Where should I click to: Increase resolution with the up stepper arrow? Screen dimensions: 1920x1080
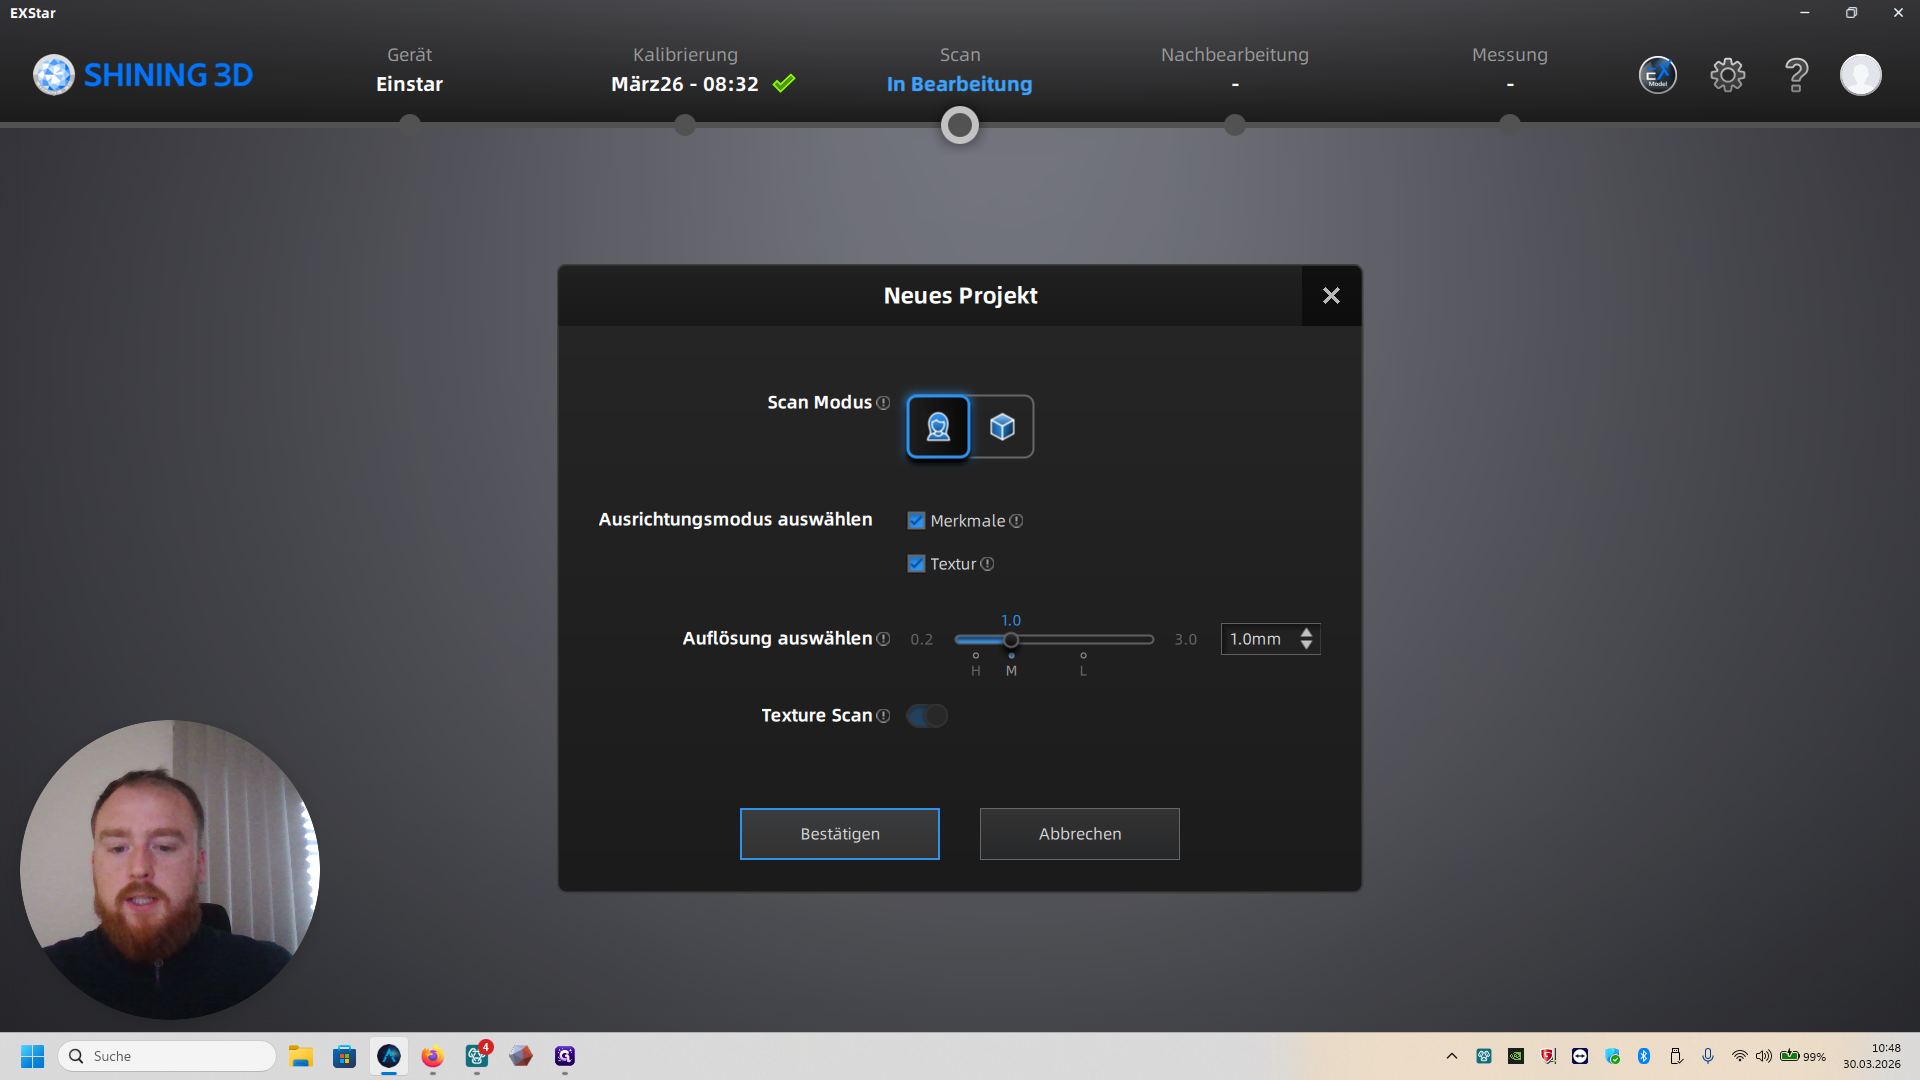1306,633
